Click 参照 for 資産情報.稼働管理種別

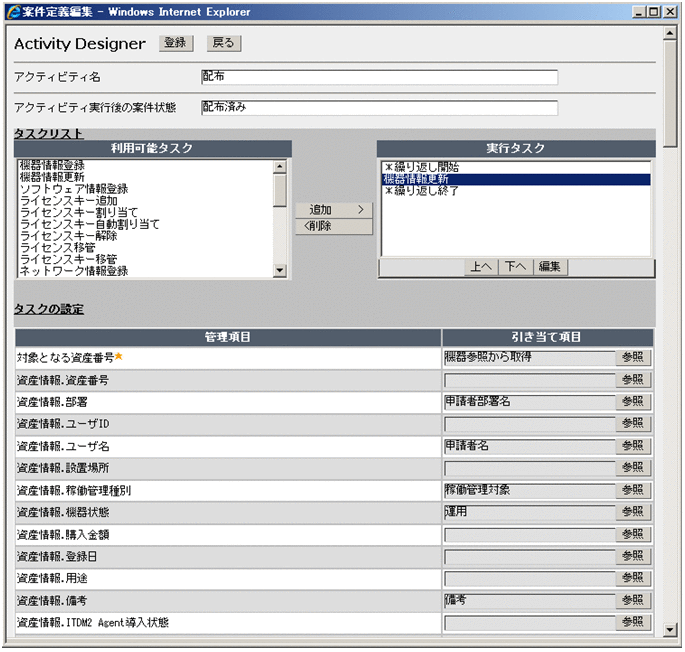tap(633, 490)
